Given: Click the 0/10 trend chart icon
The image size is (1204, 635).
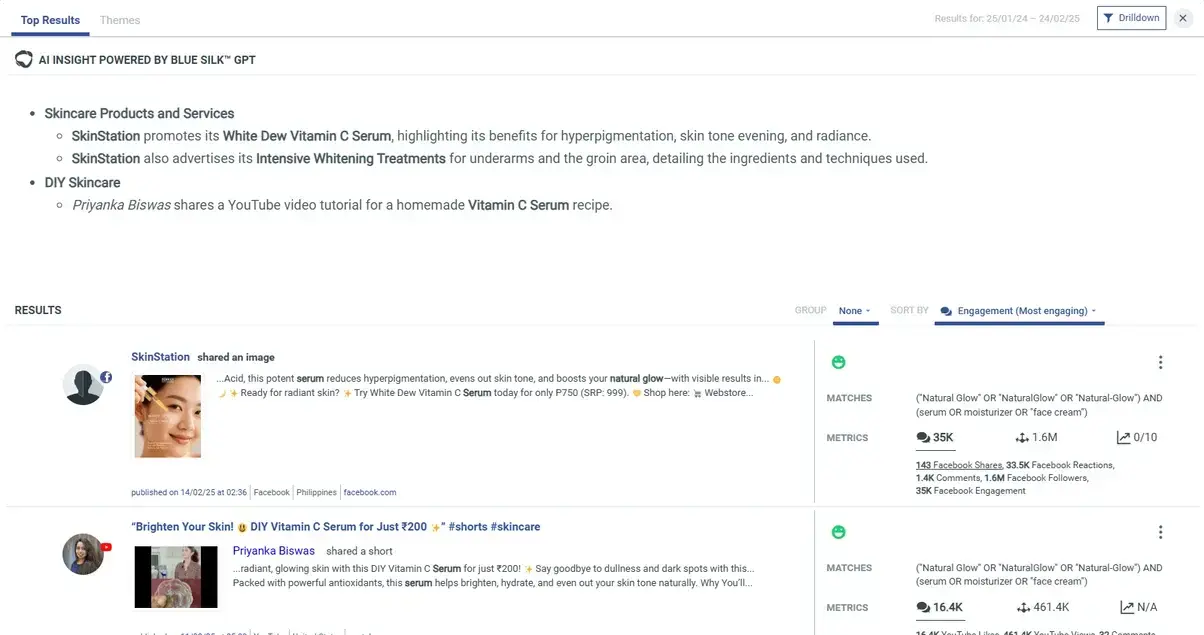Looking at the screenshot, I should pos(1124,438).
